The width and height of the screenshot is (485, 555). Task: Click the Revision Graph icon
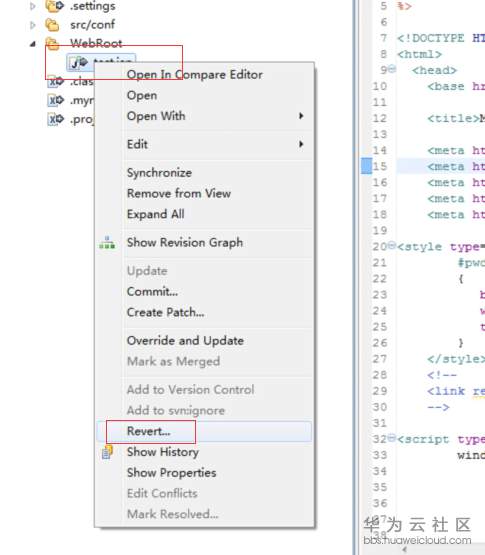point(107,243)
